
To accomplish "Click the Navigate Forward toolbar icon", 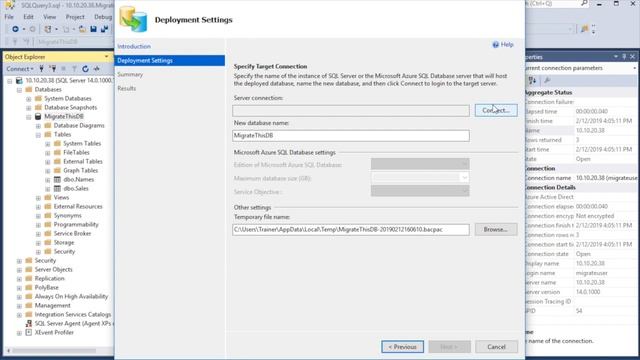I will [32, 29].
